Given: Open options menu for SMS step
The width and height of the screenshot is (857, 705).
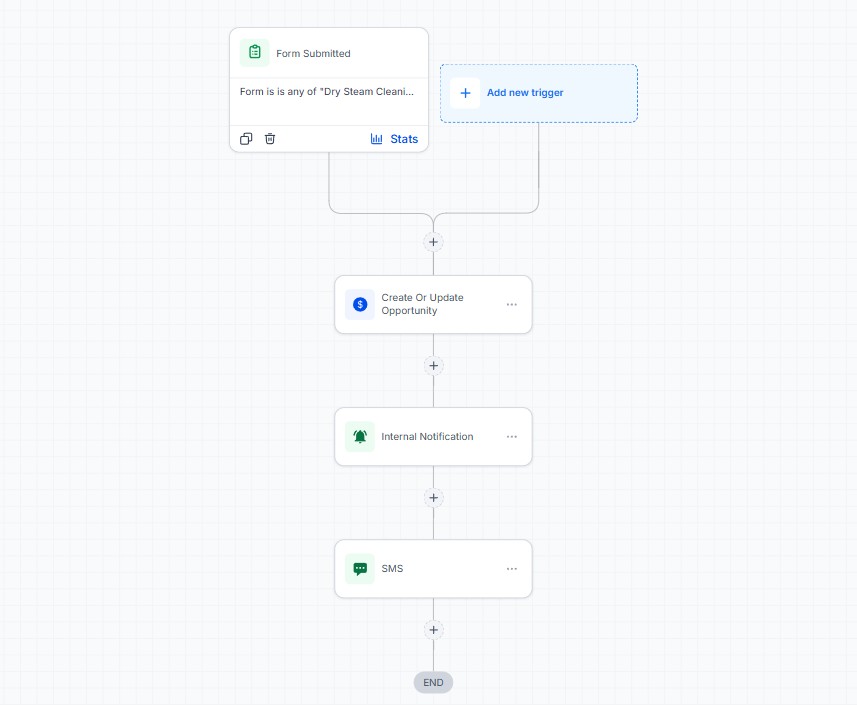Looking at the screenshot, I should click(512, 569).
